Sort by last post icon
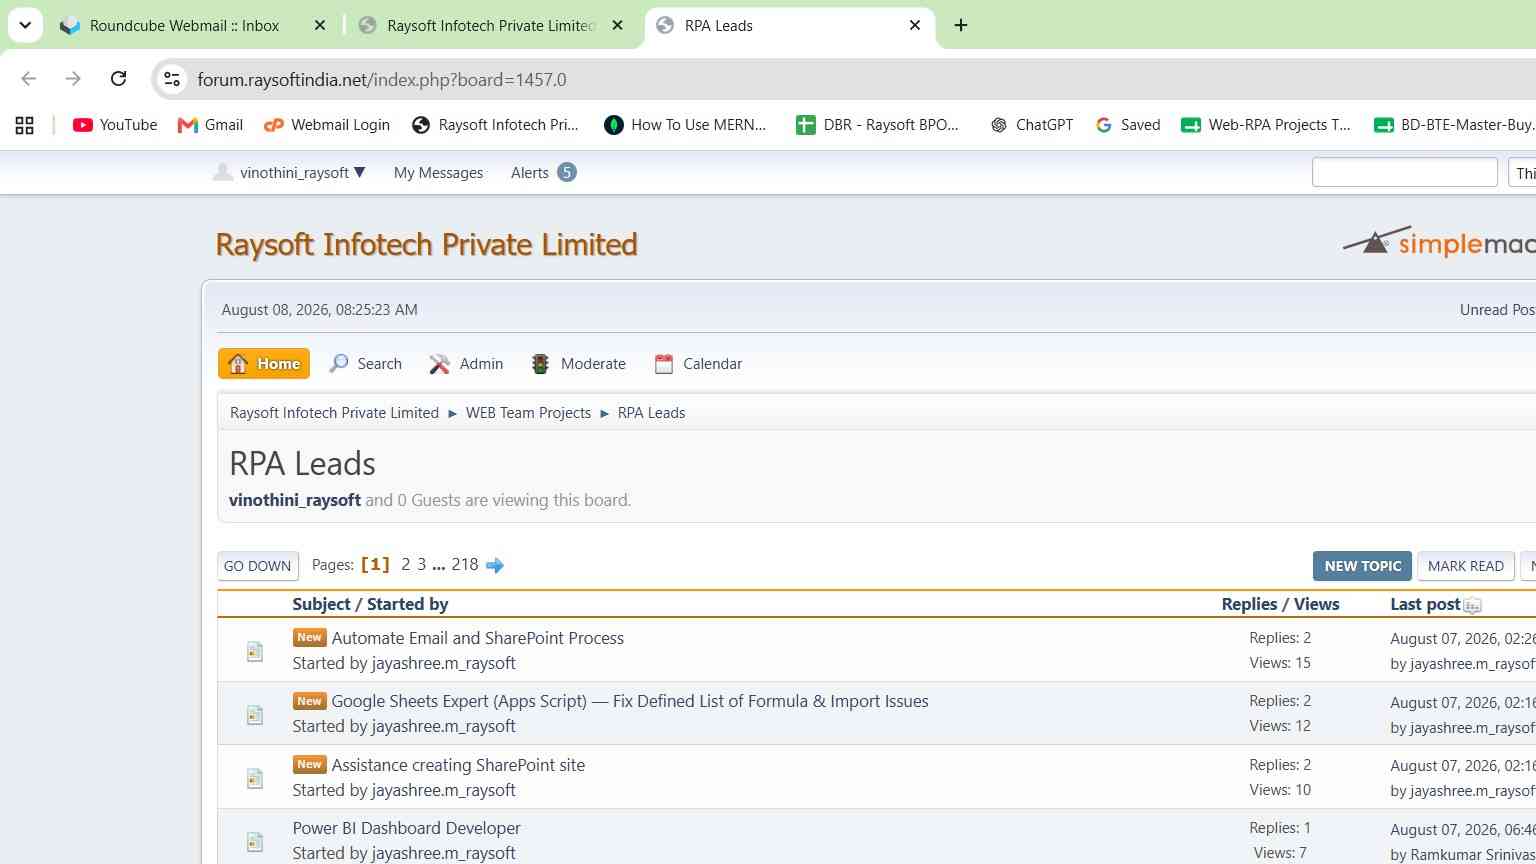This screenshot has width=1536, height=864. pos(1472,605)
